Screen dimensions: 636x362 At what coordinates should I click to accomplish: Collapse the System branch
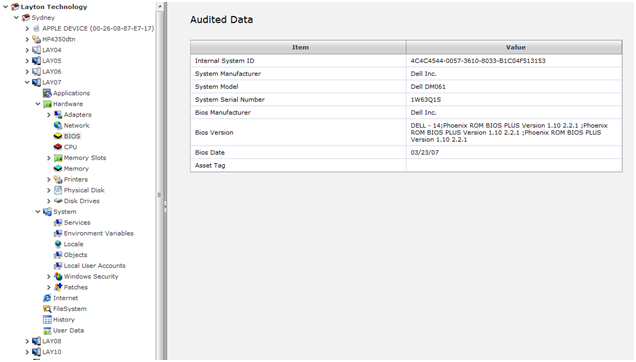click(x=38, y=211)
